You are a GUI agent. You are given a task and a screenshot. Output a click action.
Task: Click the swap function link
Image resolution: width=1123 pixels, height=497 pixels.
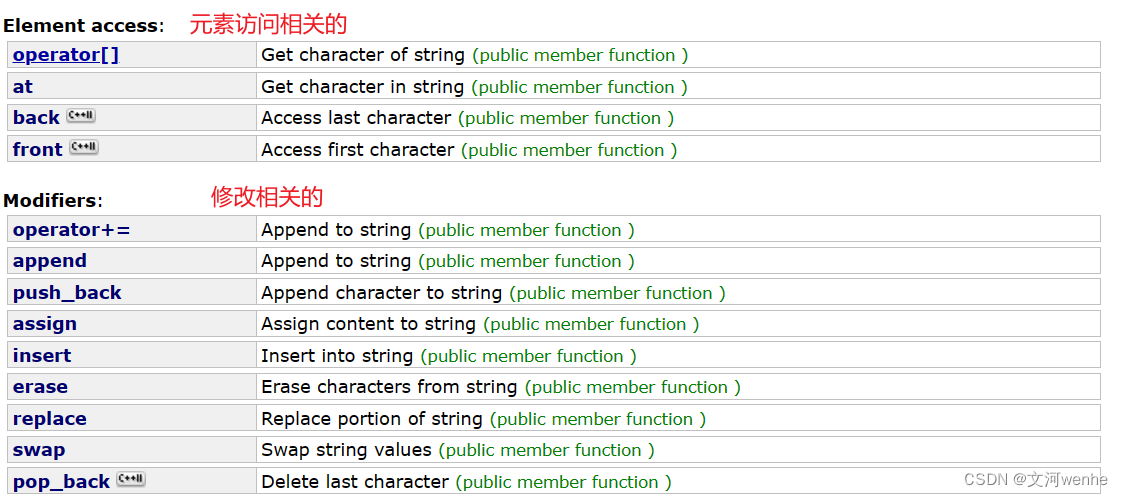(39, 450)
